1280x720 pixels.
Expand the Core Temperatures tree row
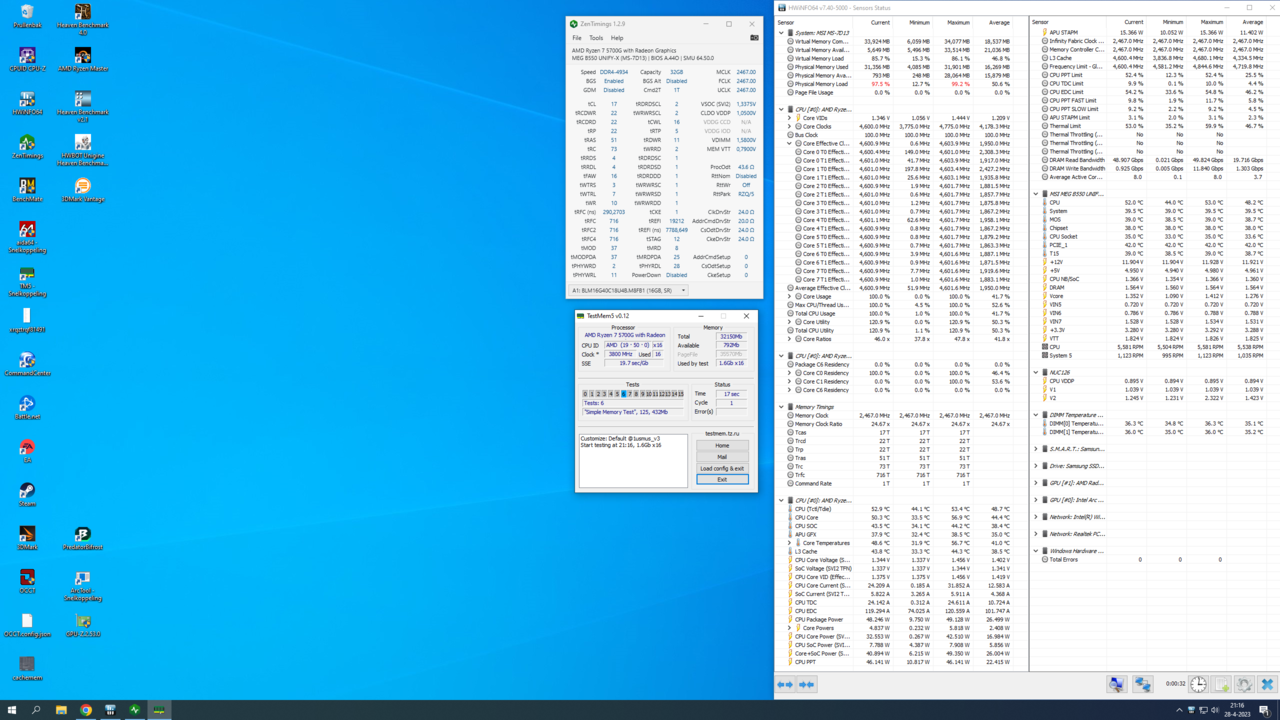click(x=789, y=543)
